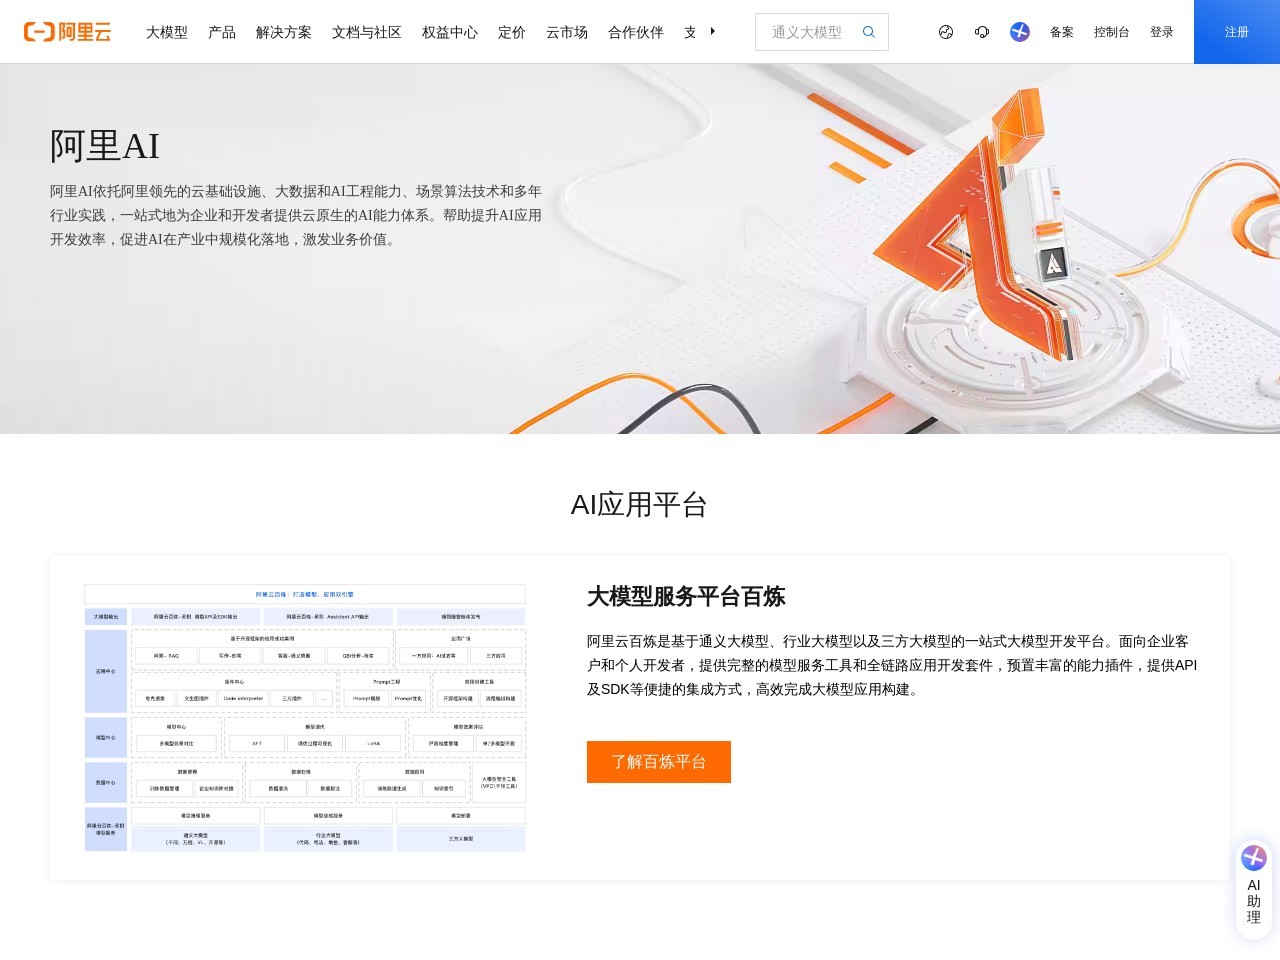
Task: Click the headset customer support icon
Action: [982, 31]
